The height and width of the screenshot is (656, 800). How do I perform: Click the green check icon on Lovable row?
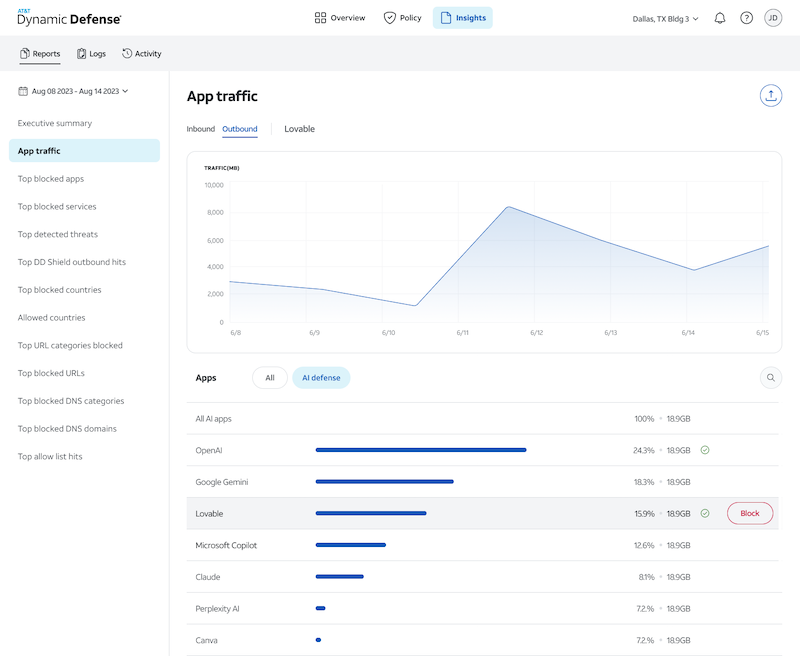705,513
